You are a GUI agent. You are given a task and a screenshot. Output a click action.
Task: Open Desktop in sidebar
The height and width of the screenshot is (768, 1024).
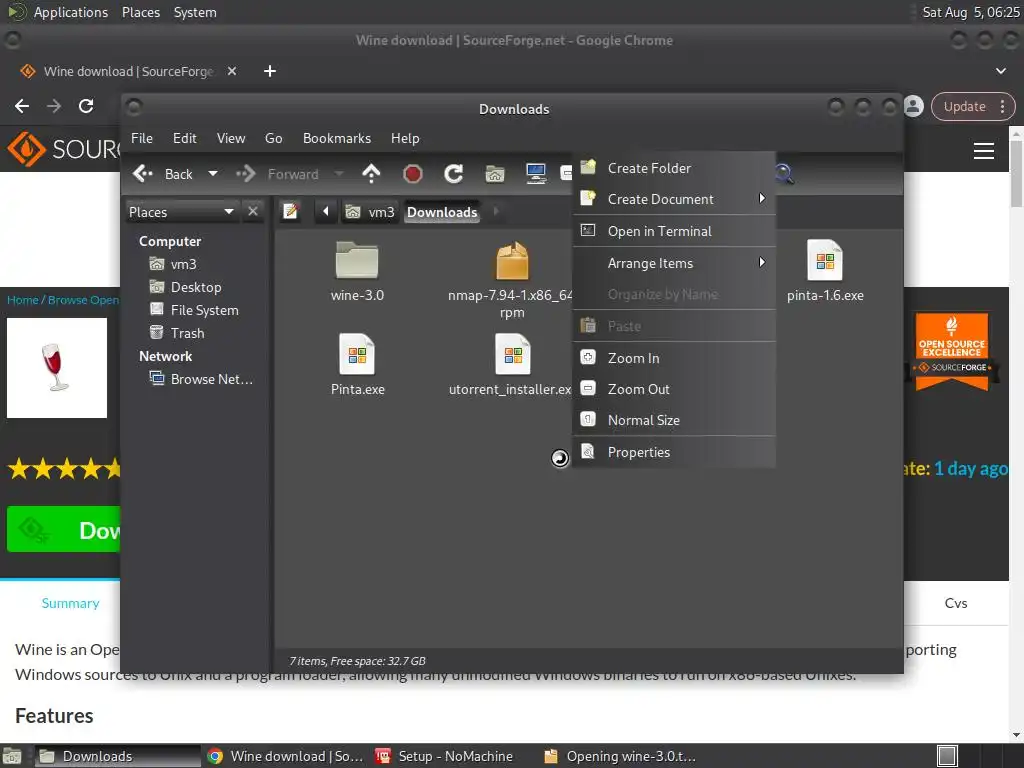pyautogui.click(x=185, y=287)
